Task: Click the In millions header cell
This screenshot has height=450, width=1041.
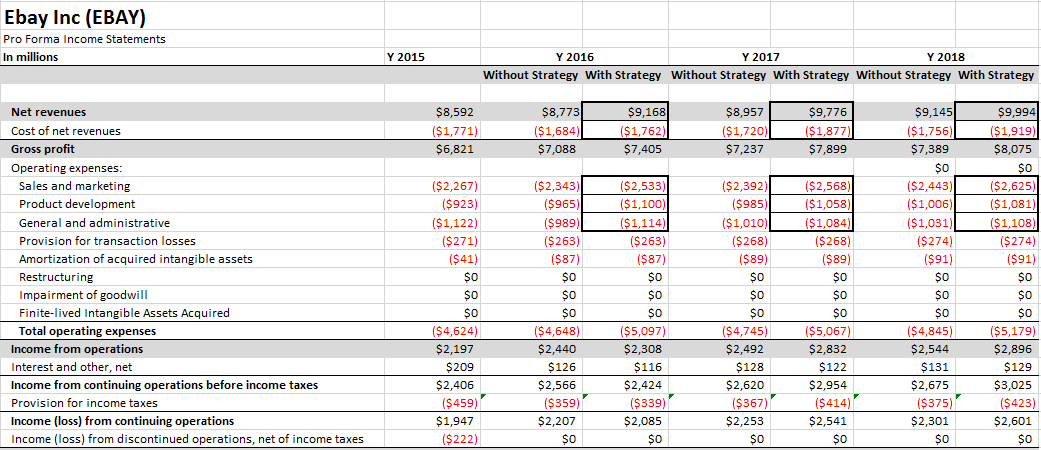Action: click(31, 57)
